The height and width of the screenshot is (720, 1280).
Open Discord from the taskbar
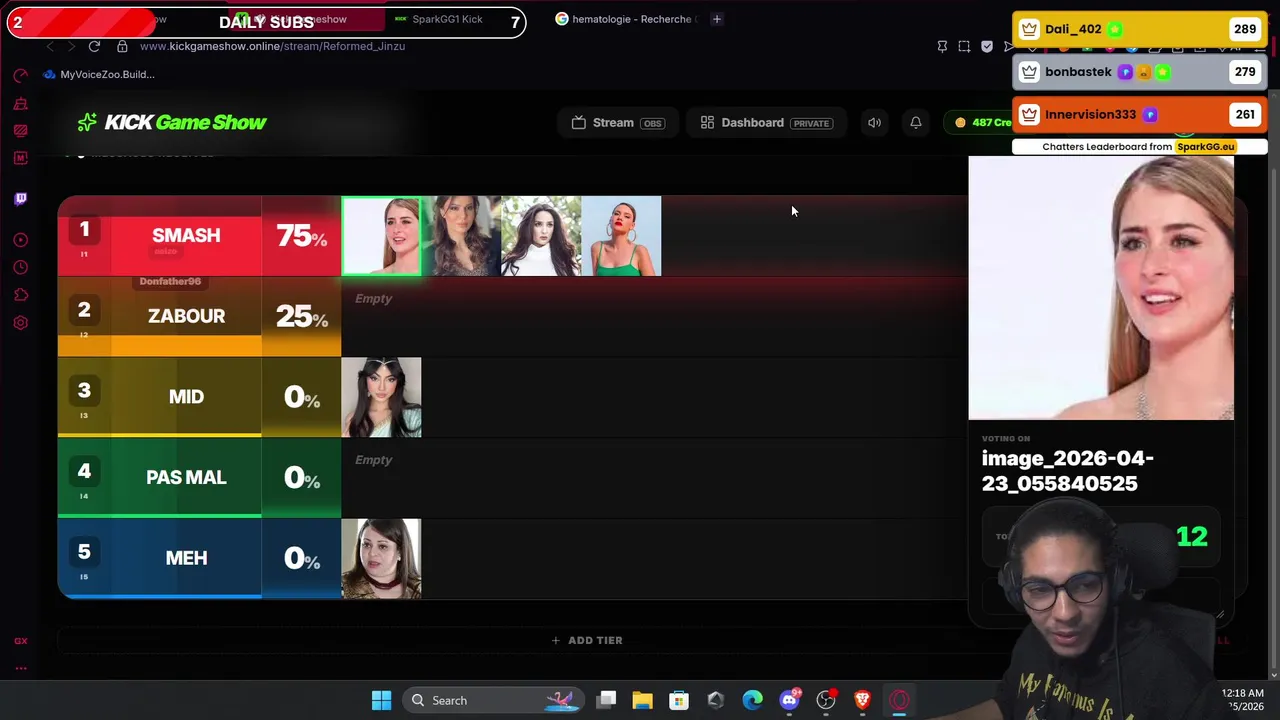789,700
